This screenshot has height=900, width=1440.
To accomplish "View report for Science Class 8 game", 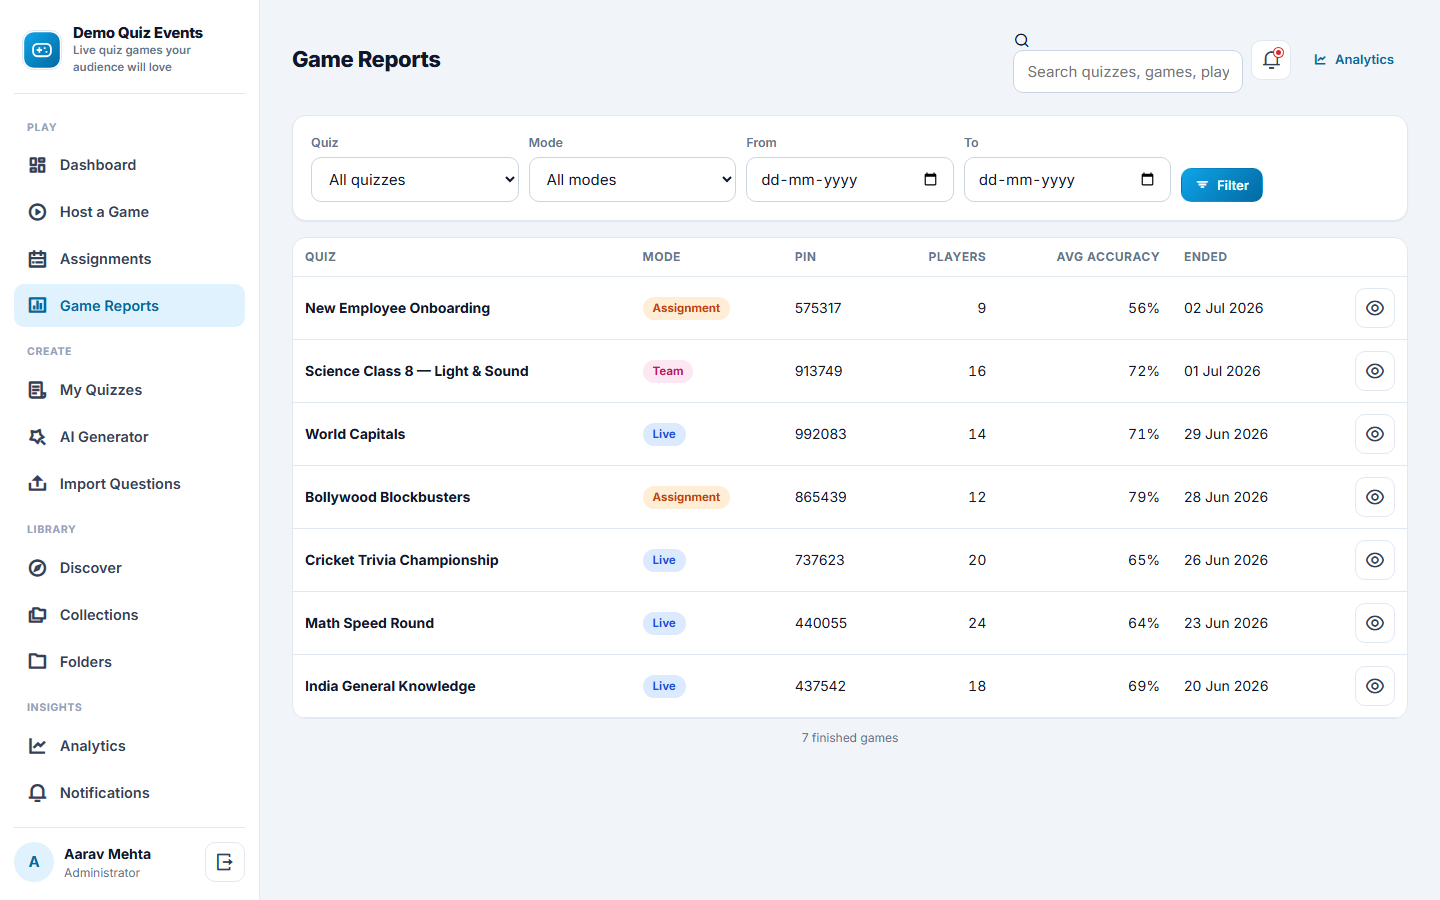I will coord(1375,371).
